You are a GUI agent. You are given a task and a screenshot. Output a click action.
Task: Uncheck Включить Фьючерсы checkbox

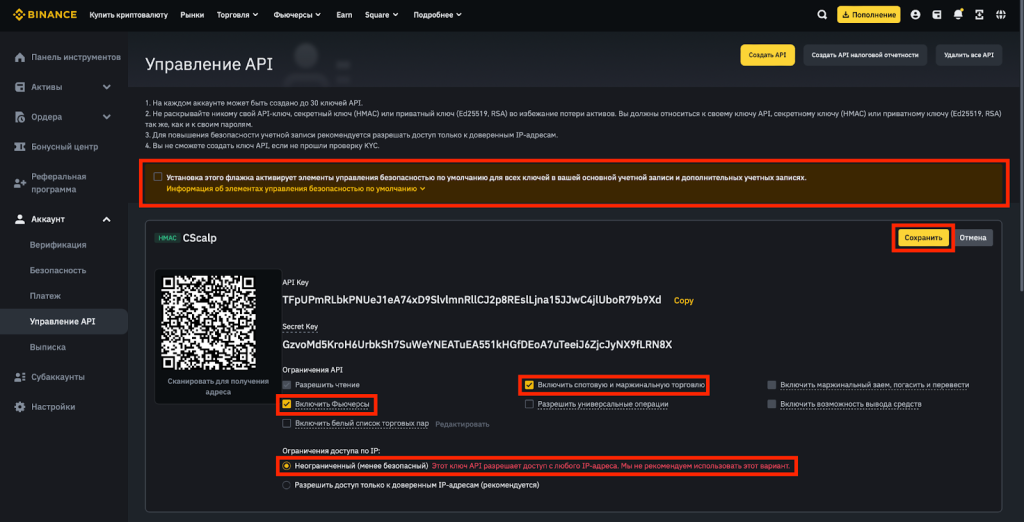(286, 404)
